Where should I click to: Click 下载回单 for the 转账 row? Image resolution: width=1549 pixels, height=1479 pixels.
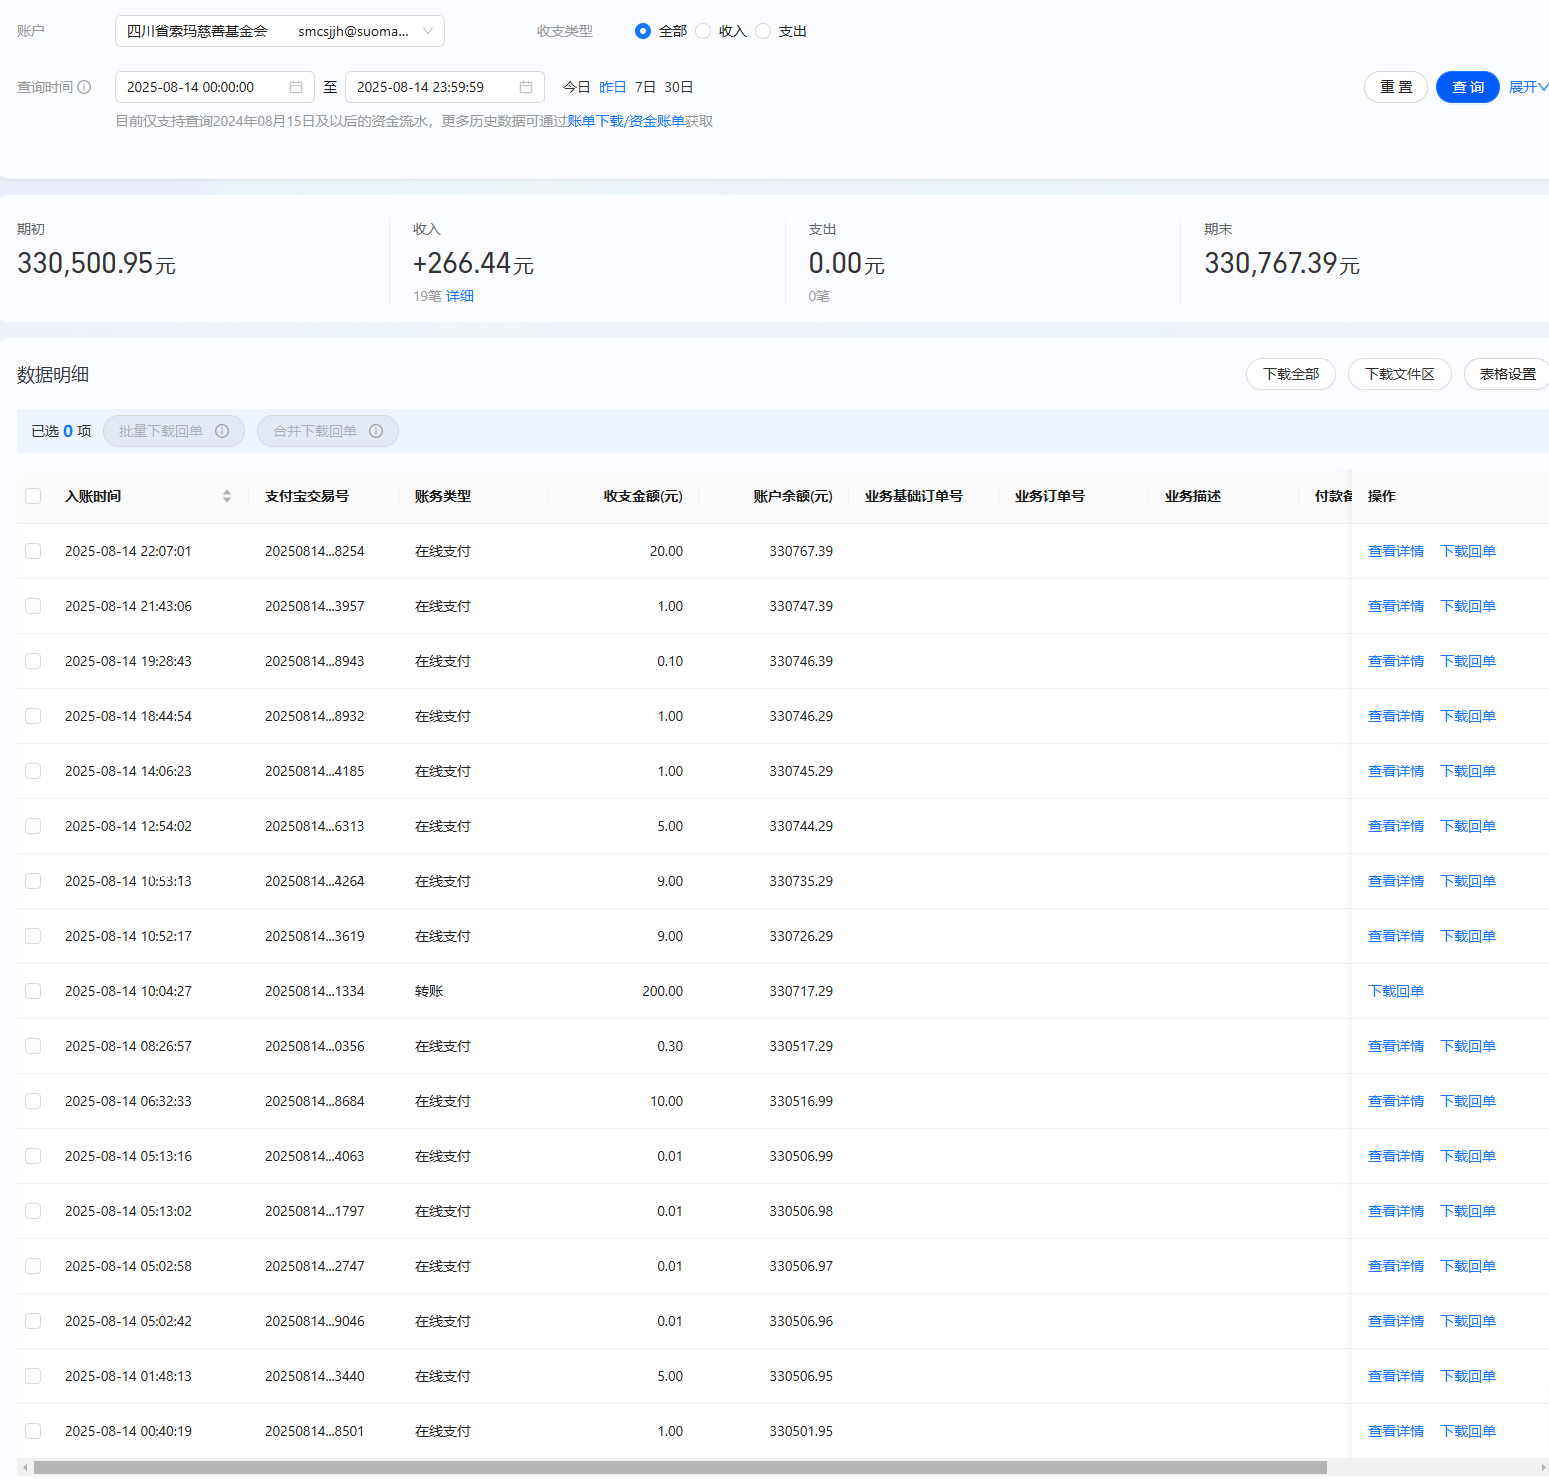click(x=1395, y=991)
